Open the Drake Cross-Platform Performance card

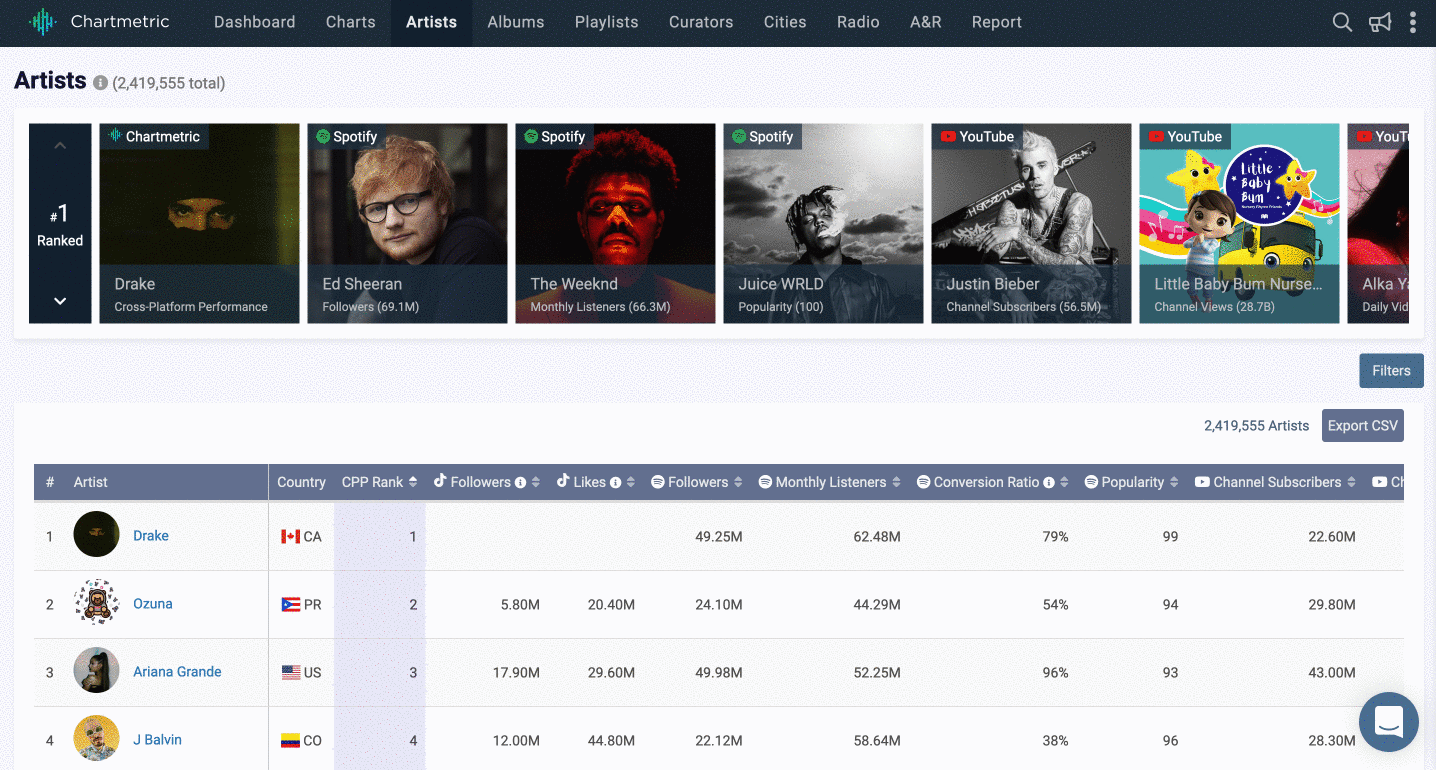[x=199, y=223]
